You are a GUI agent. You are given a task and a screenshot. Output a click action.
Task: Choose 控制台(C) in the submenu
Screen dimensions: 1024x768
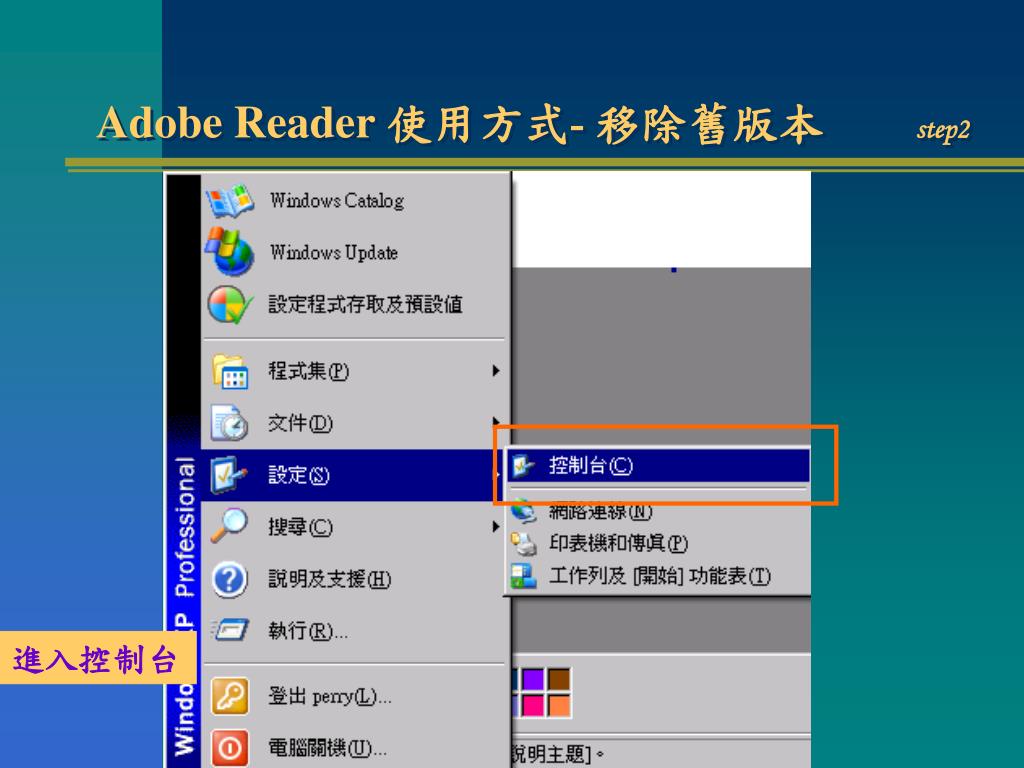pos(658,466)
